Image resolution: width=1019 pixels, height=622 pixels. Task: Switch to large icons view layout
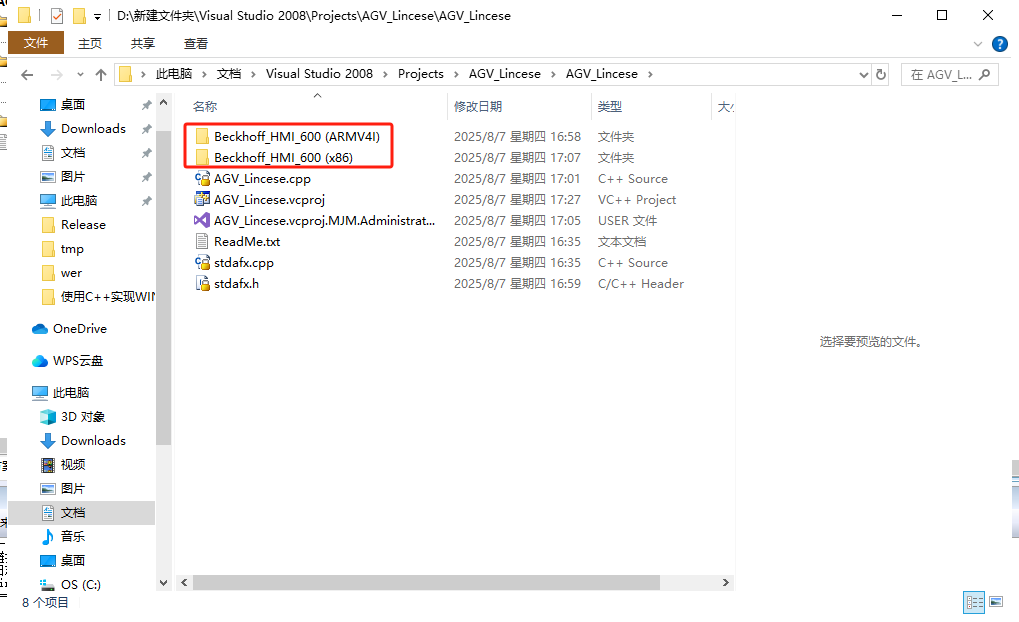(x=996, y=603)
